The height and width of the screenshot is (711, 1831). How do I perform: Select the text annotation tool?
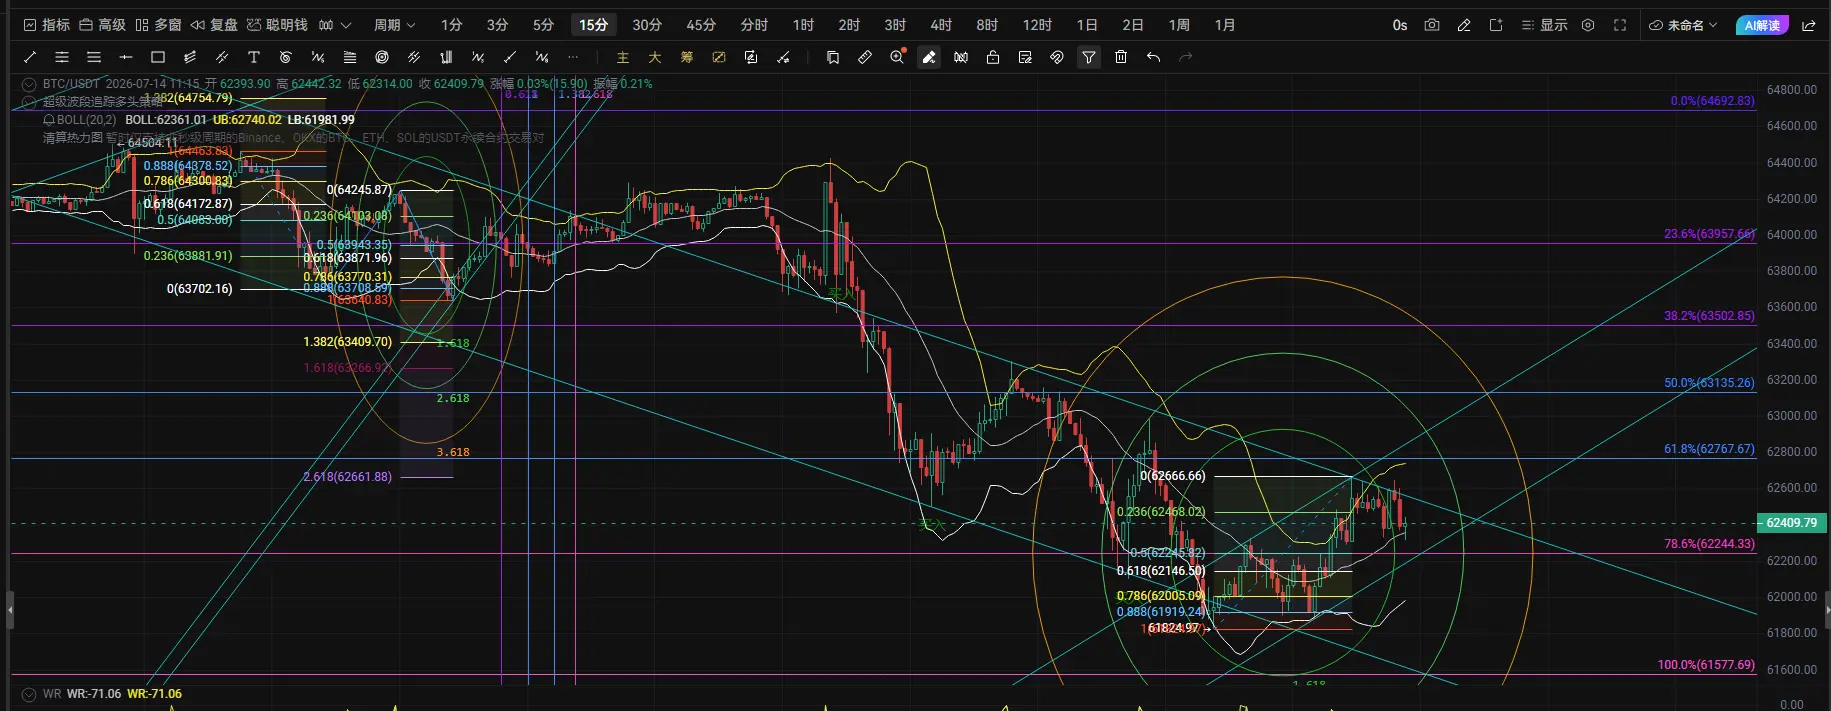pyautogui.click(x=254, y=57)
